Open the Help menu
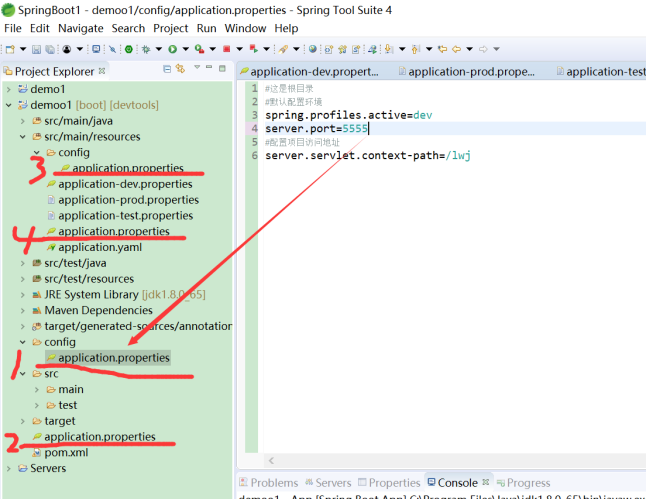The width and height of the screenshot is (646, 500). pyautogui.click(x=286, y=28)
